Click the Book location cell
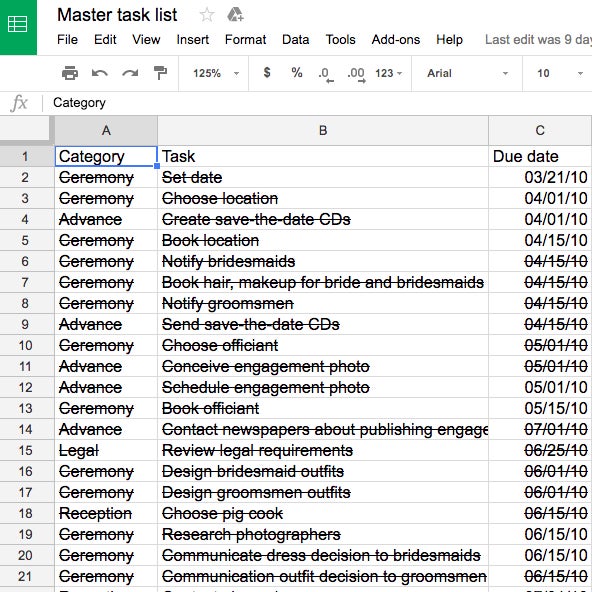 click(x=323, y=240)
